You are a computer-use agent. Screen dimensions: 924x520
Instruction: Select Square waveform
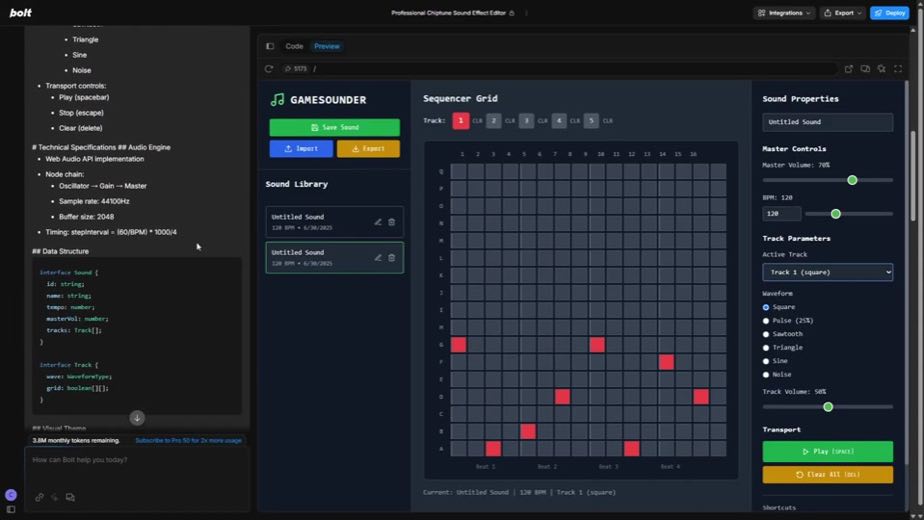click(x=766, y=307)
